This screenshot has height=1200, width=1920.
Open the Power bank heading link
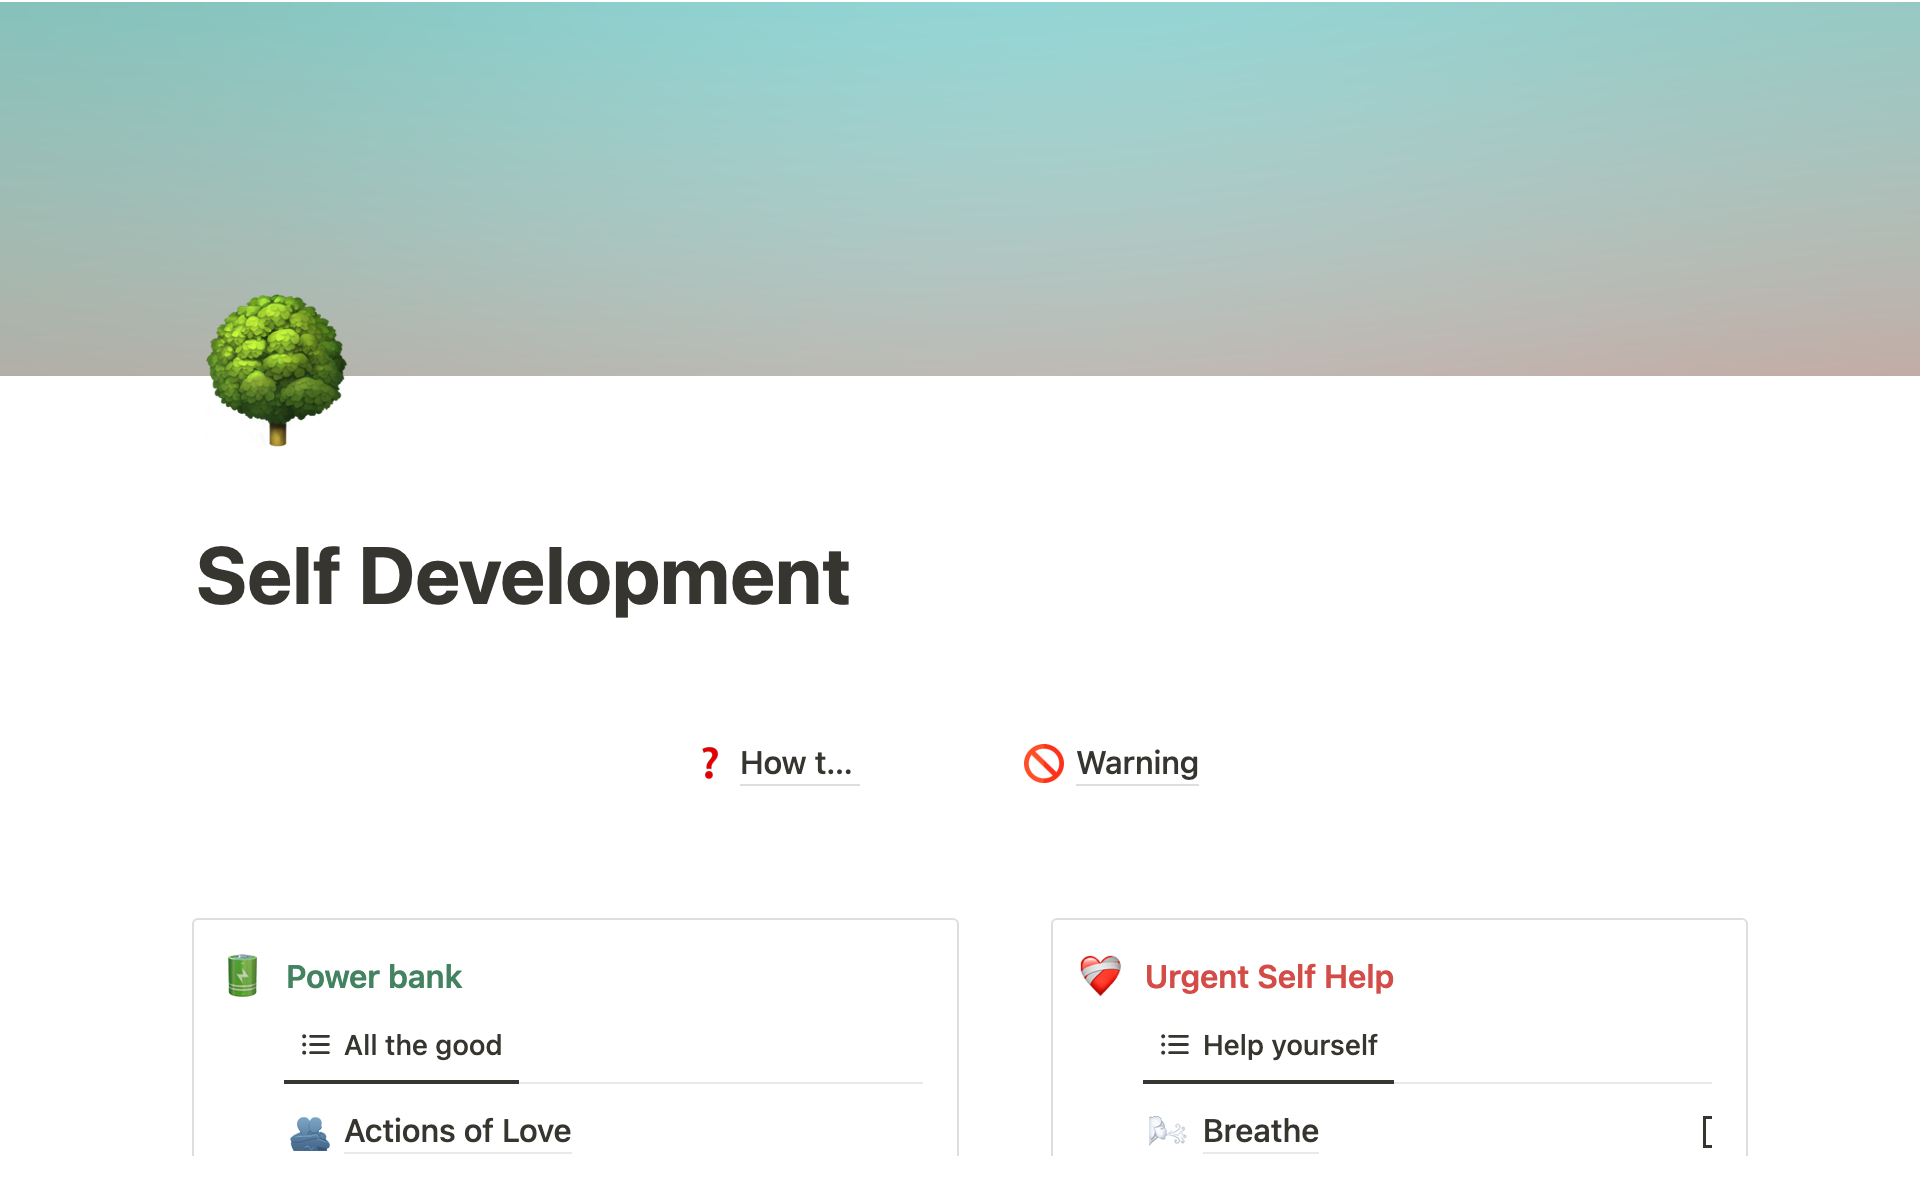click(374, 977)
